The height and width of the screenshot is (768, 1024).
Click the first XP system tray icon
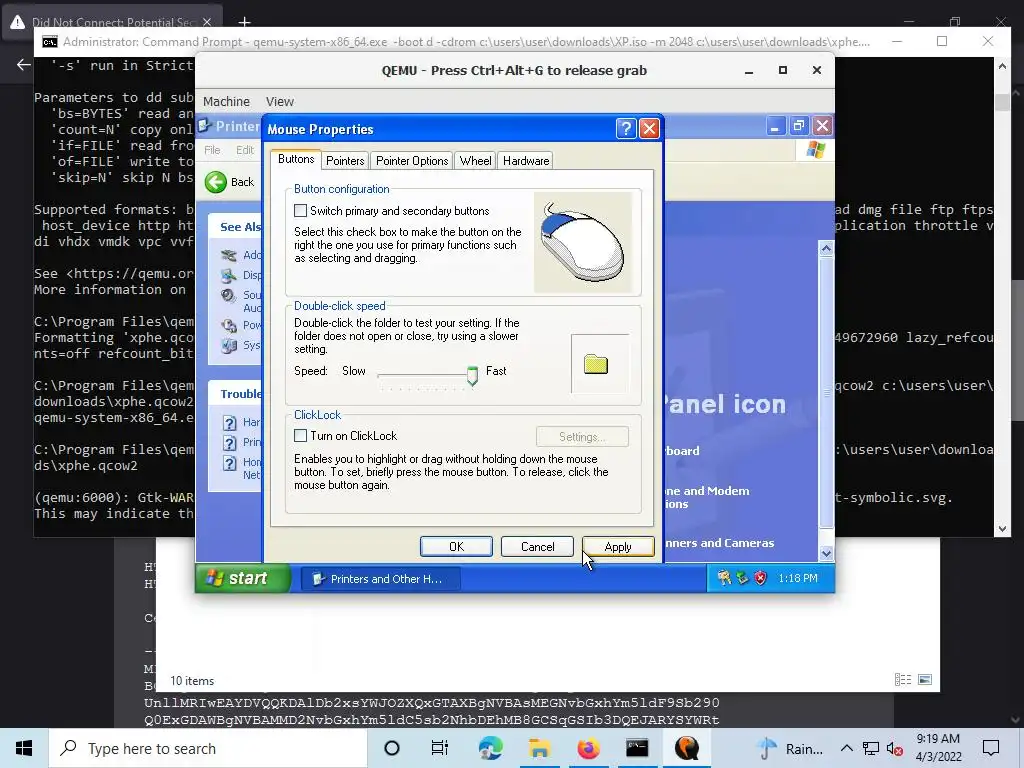(x=724, y=577)
